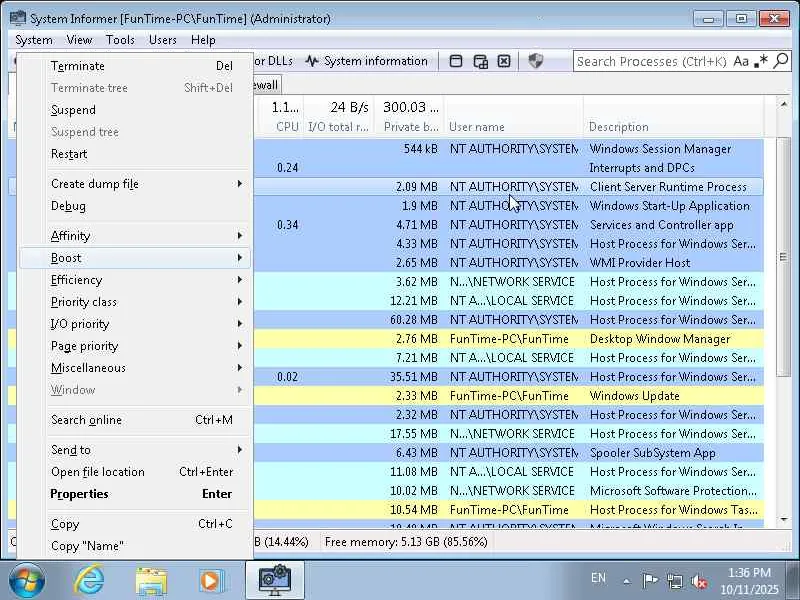This screenshot has width=800, height=600.
Task: Select the Windows Update row
Action: [509, 396]
